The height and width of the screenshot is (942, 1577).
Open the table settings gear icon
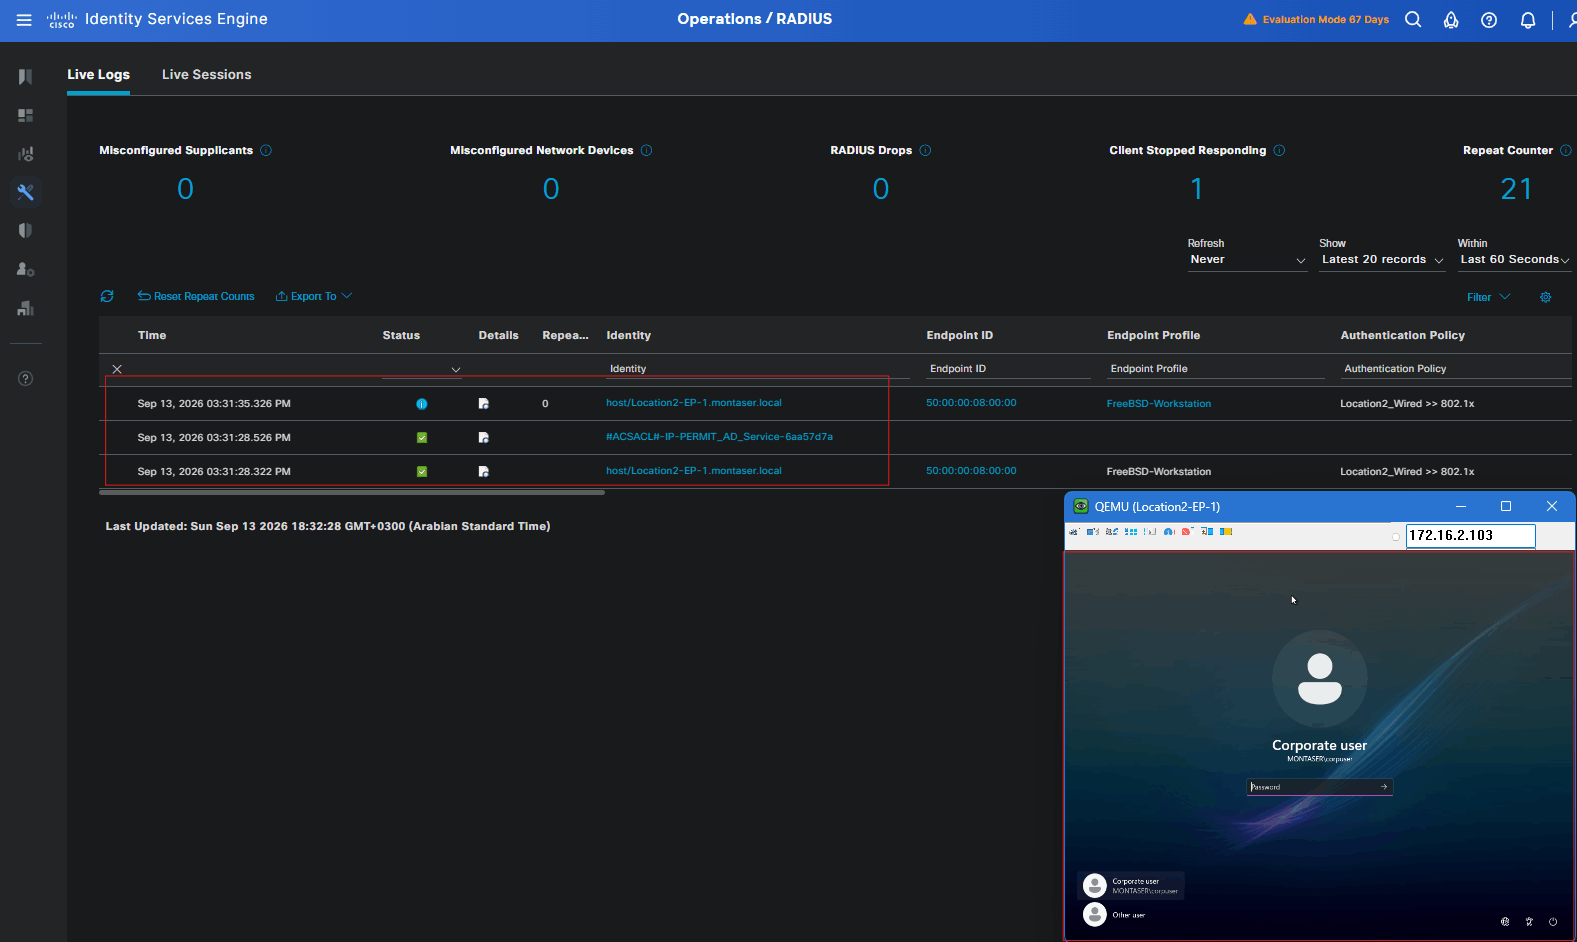click(1545, 297)
